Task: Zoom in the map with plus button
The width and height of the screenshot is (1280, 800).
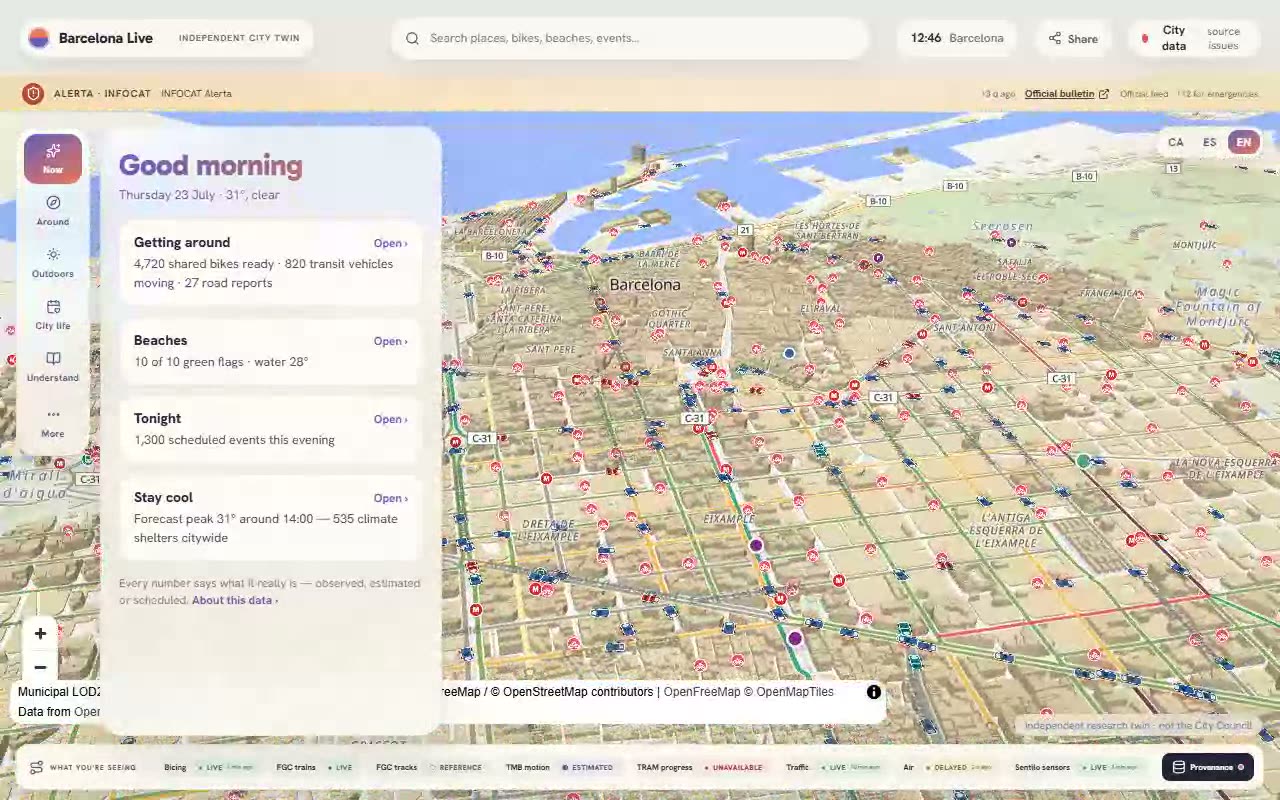Action: [40, 633]
